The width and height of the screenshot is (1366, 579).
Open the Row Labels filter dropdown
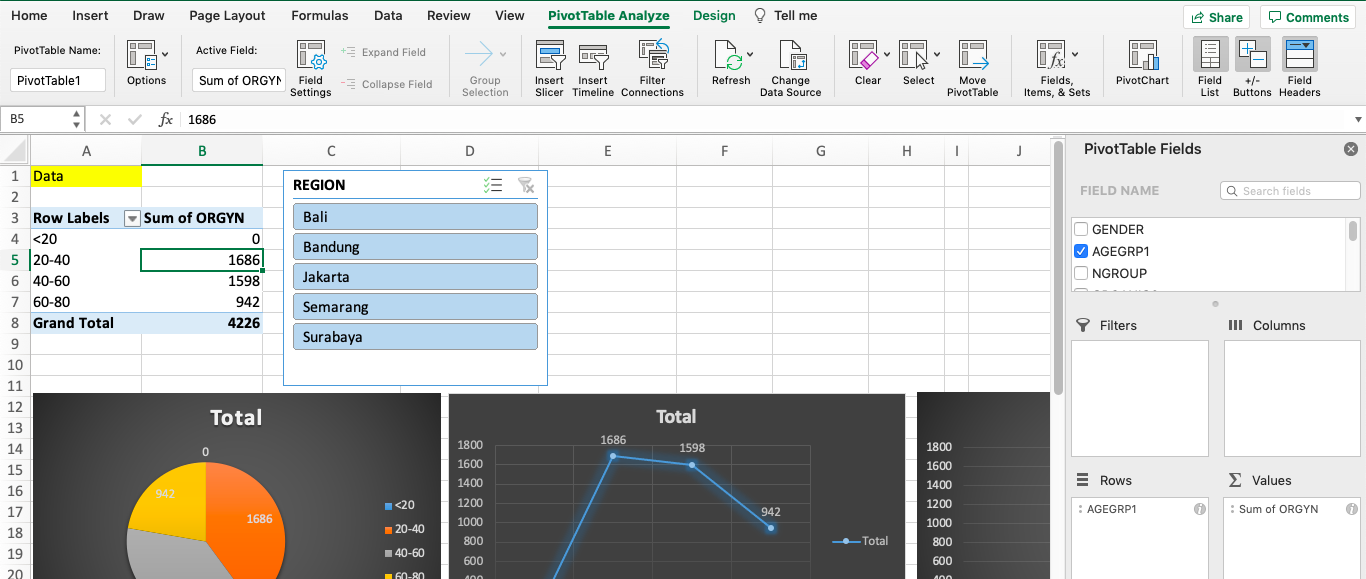click(131, 218)
